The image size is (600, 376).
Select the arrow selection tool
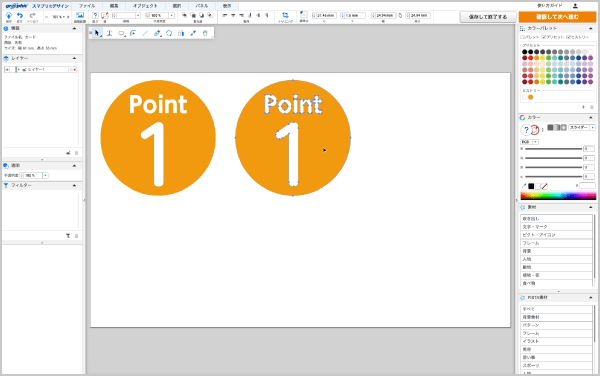[97, 33]
